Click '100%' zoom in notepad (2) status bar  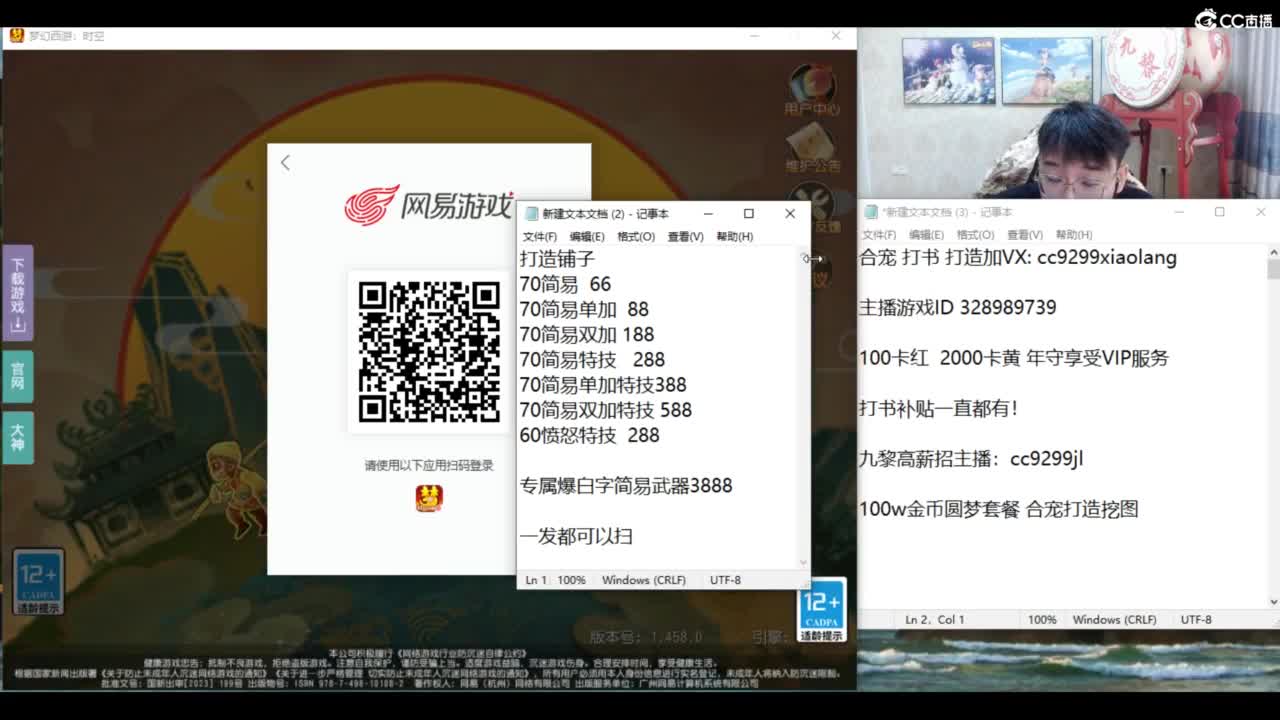pyautogui.click(x=571, y=580)
